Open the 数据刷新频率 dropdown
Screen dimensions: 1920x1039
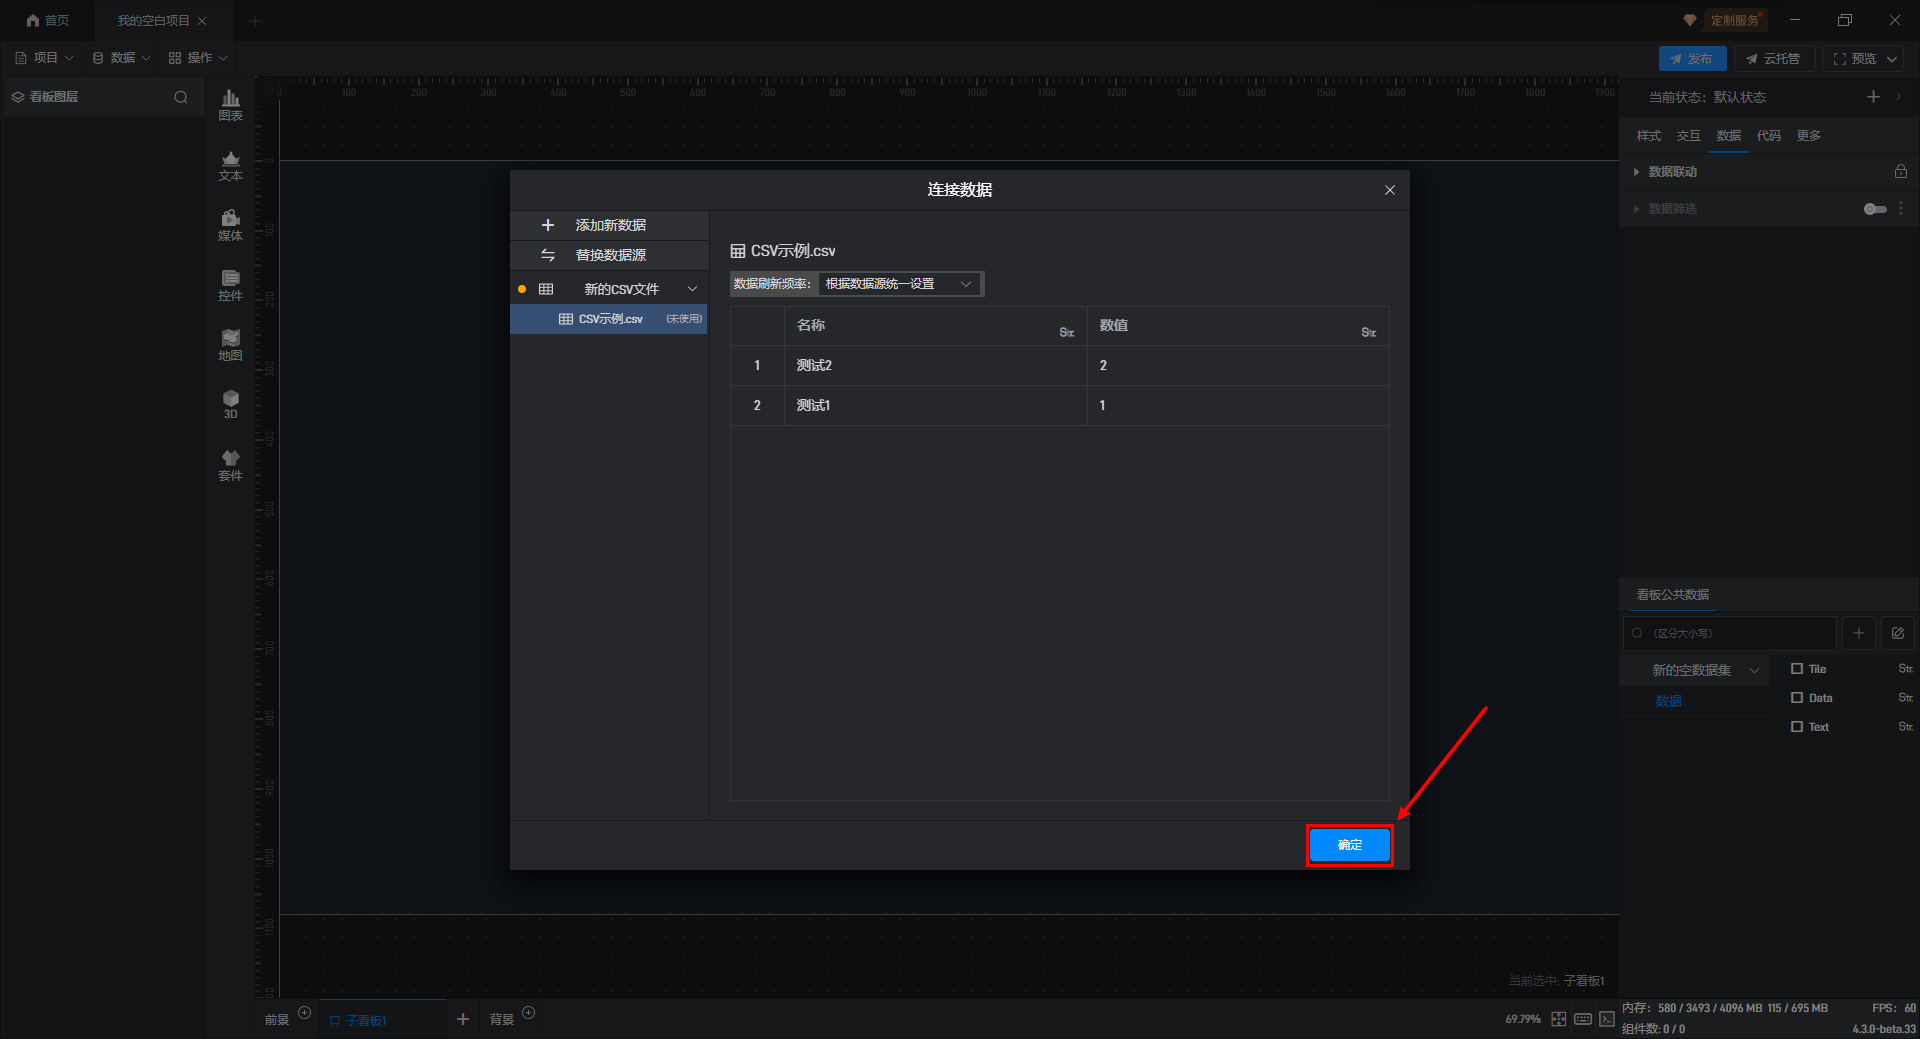(x=900, y=284)
